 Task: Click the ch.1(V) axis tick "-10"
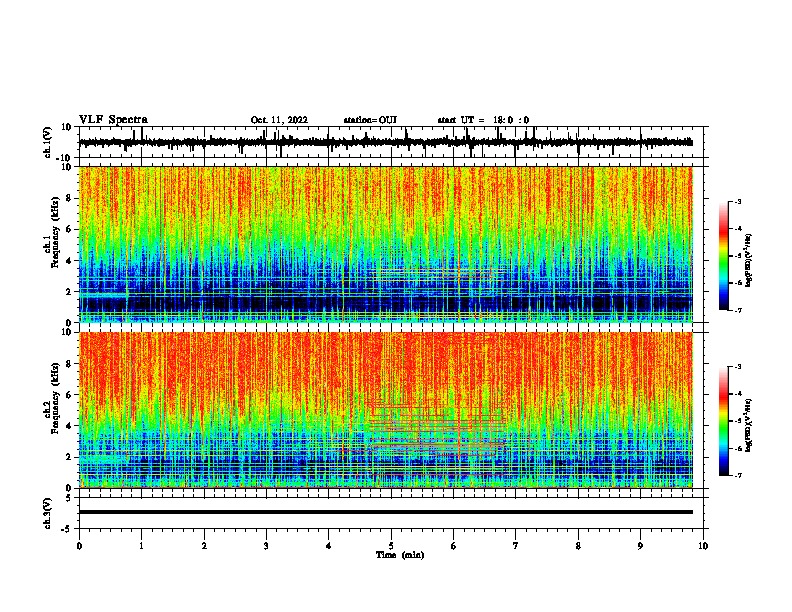(65, 158)
